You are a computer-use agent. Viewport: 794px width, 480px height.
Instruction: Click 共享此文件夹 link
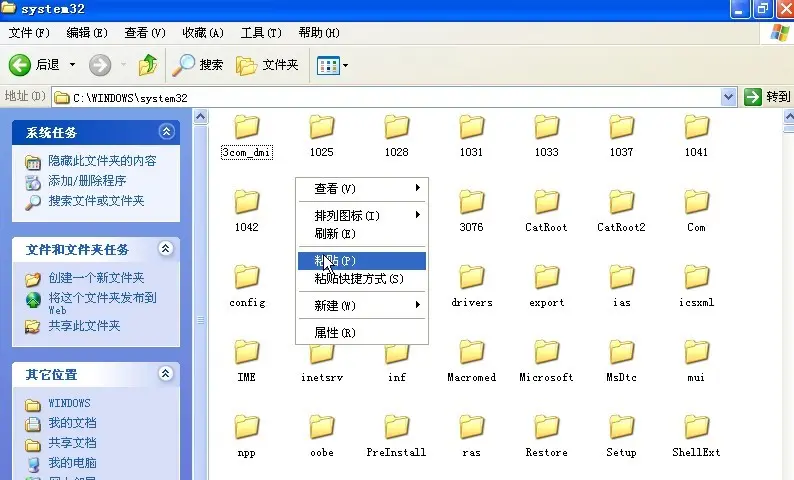click(85, 326)
